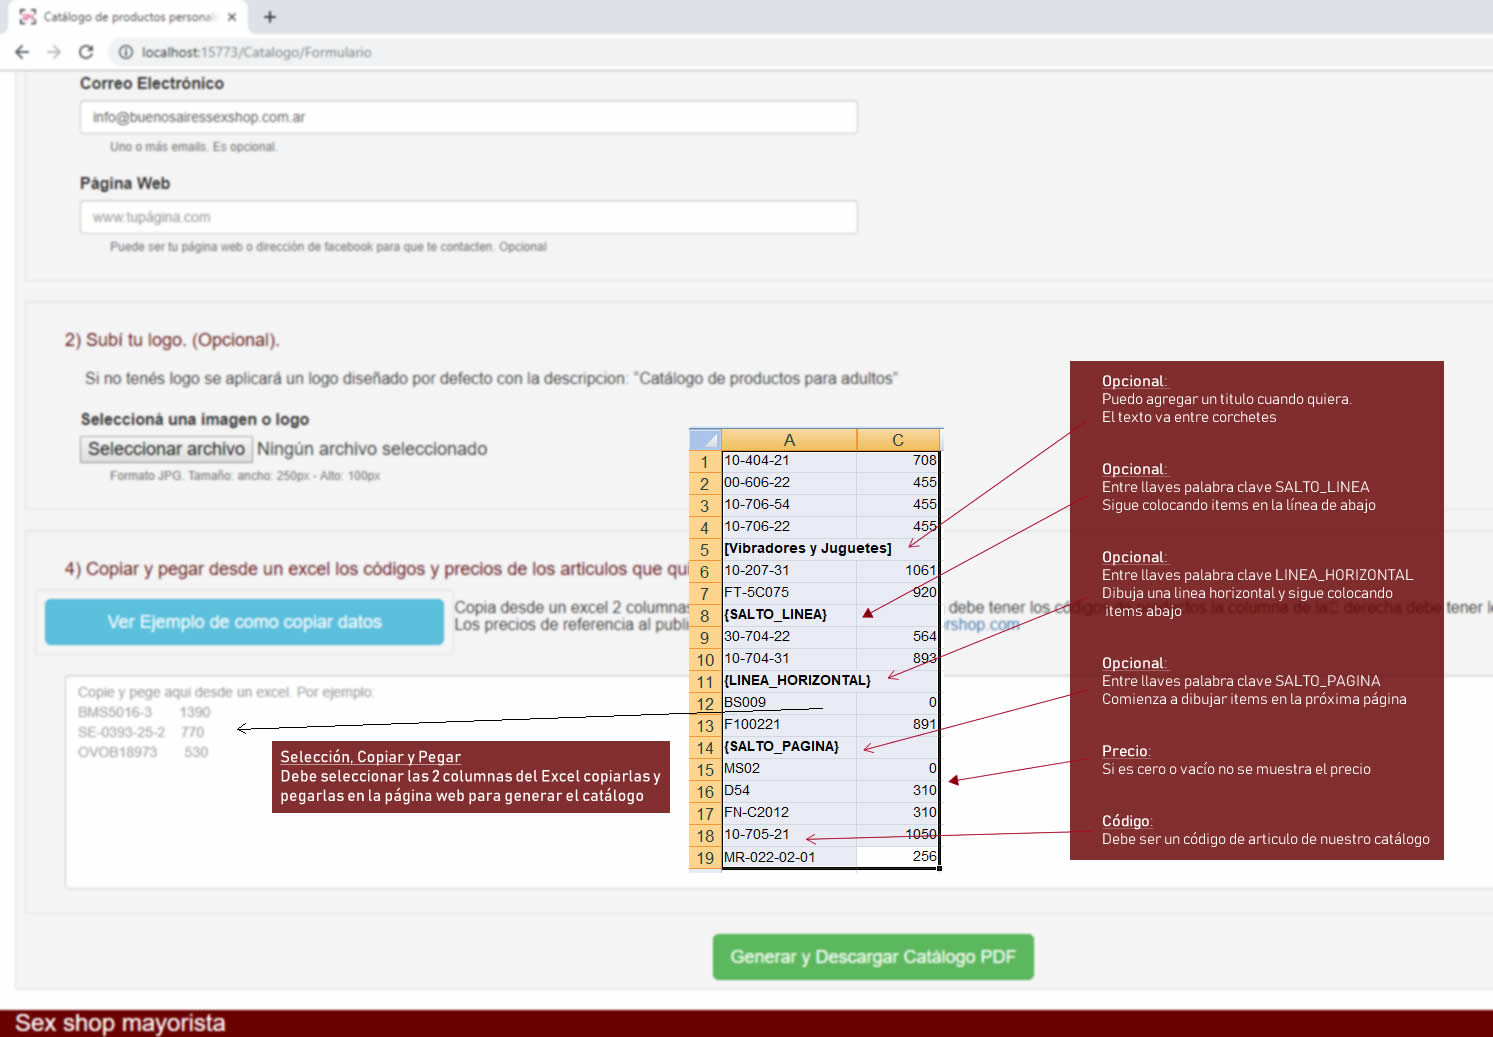Viewport: 1493px width, 1037px height.
Task: Close the Catálogo de productos tab
Action: click(232, 17)
